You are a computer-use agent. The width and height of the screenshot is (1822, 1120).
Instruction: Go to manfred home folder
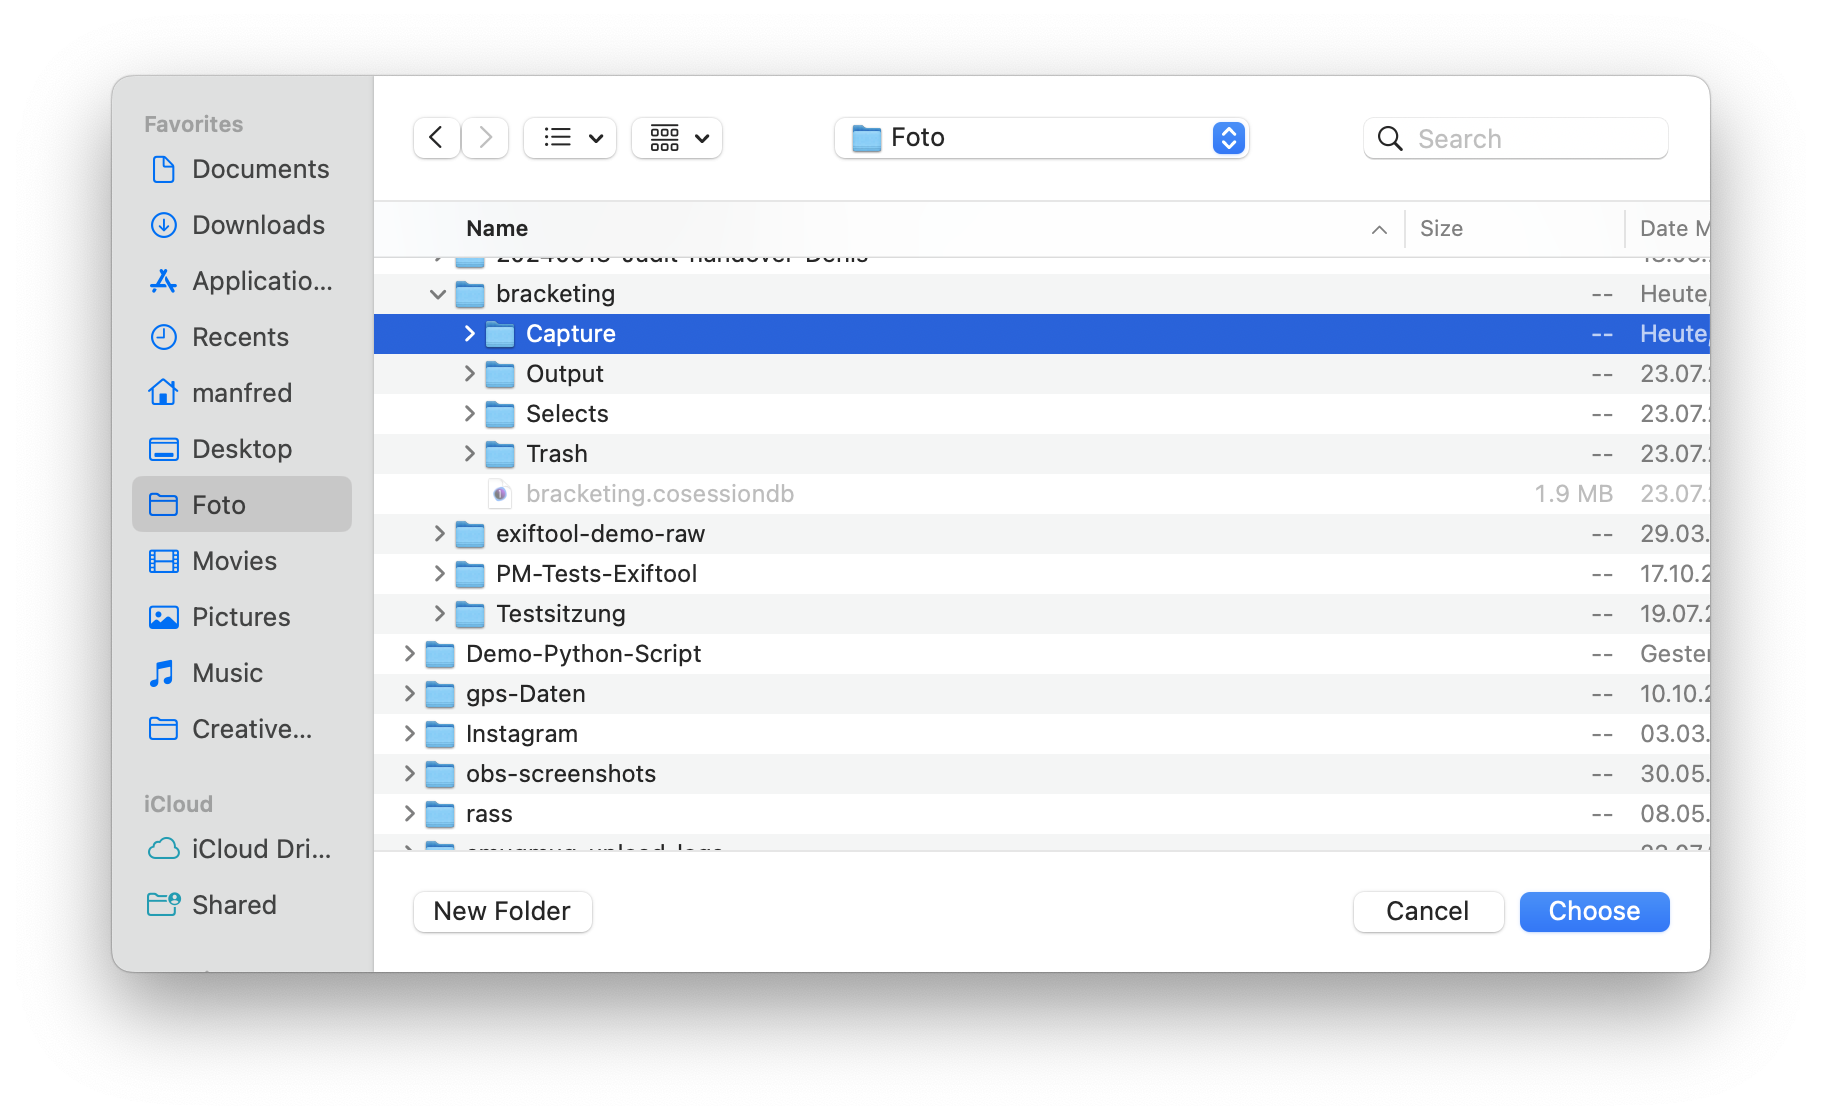[x=241, y=393]
